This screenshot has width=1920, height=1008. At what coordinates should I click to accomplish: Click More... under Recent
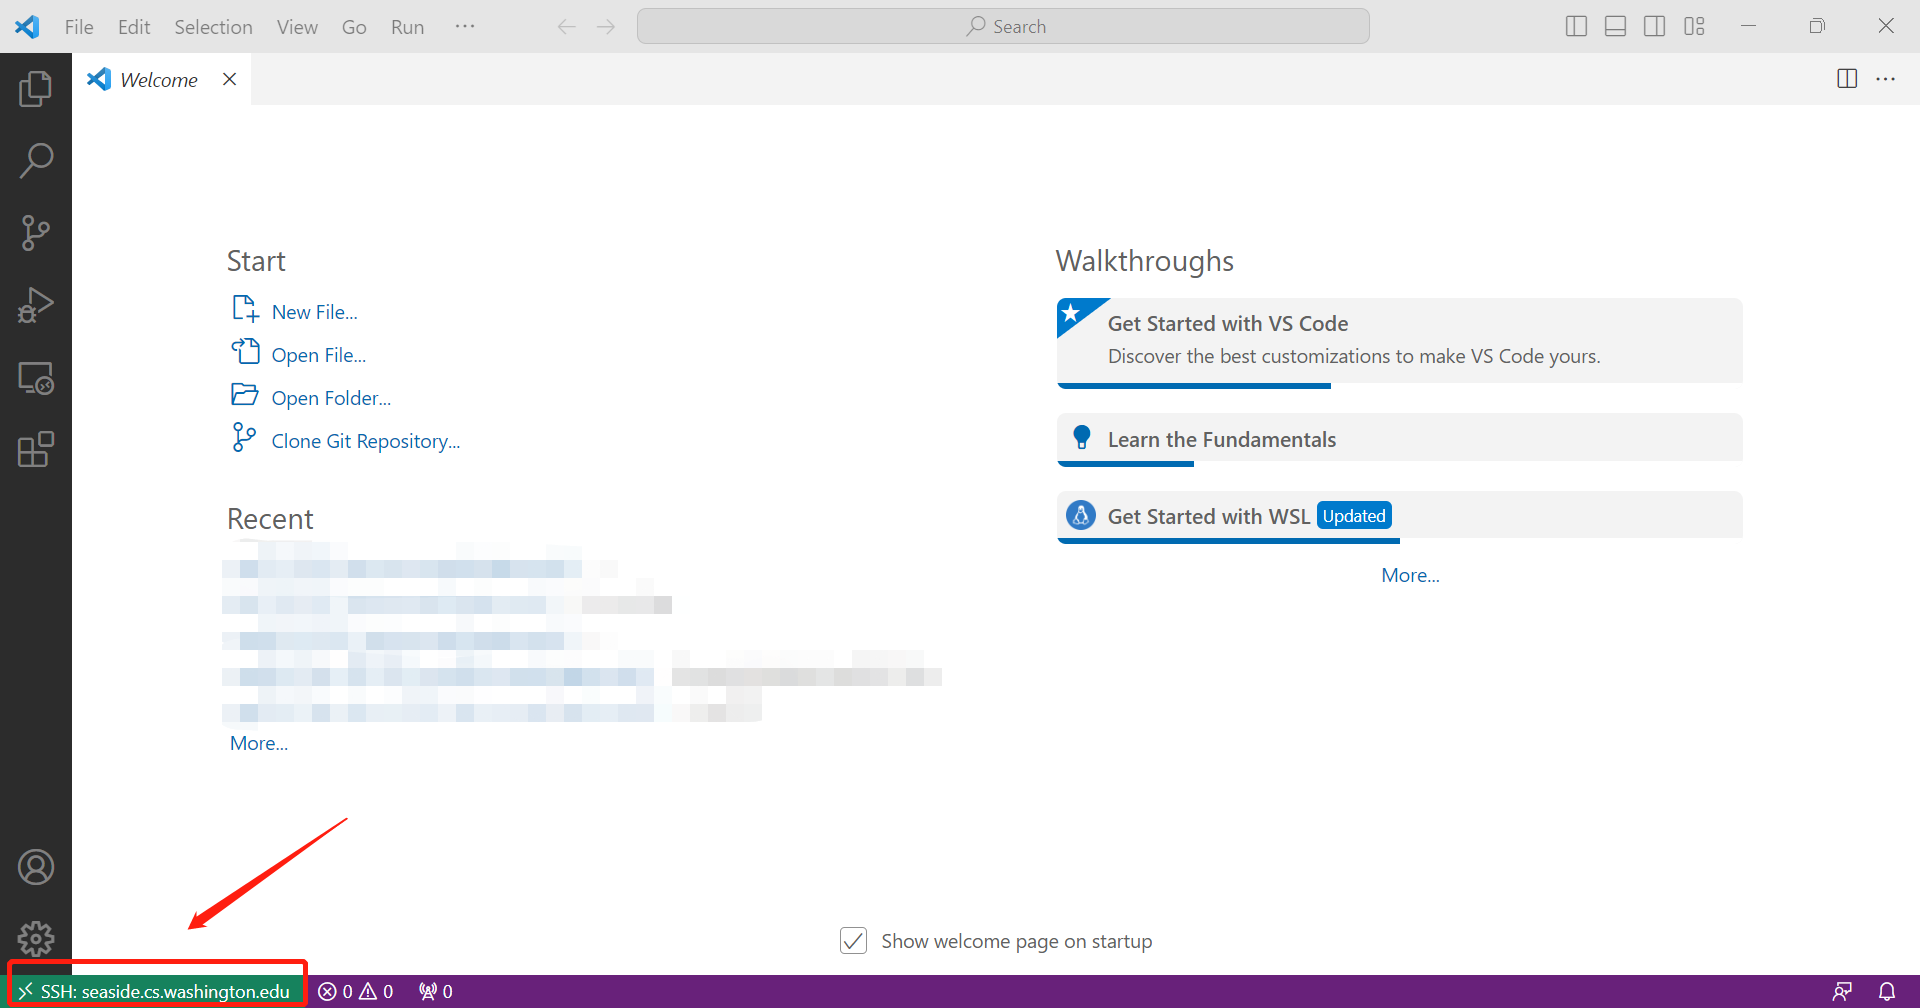[x=259, y=743]
